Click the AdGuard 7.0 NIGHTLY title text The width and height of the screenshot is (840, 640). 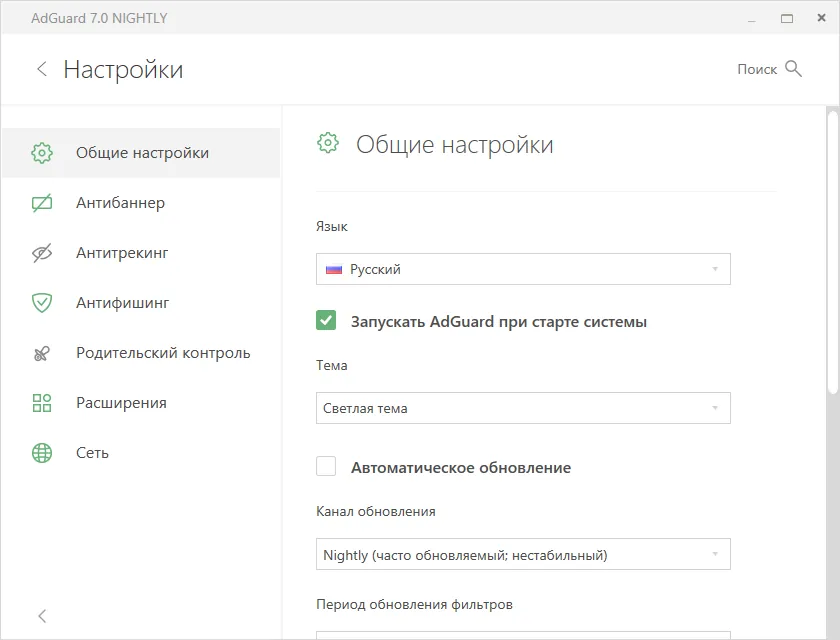(99, 18)
